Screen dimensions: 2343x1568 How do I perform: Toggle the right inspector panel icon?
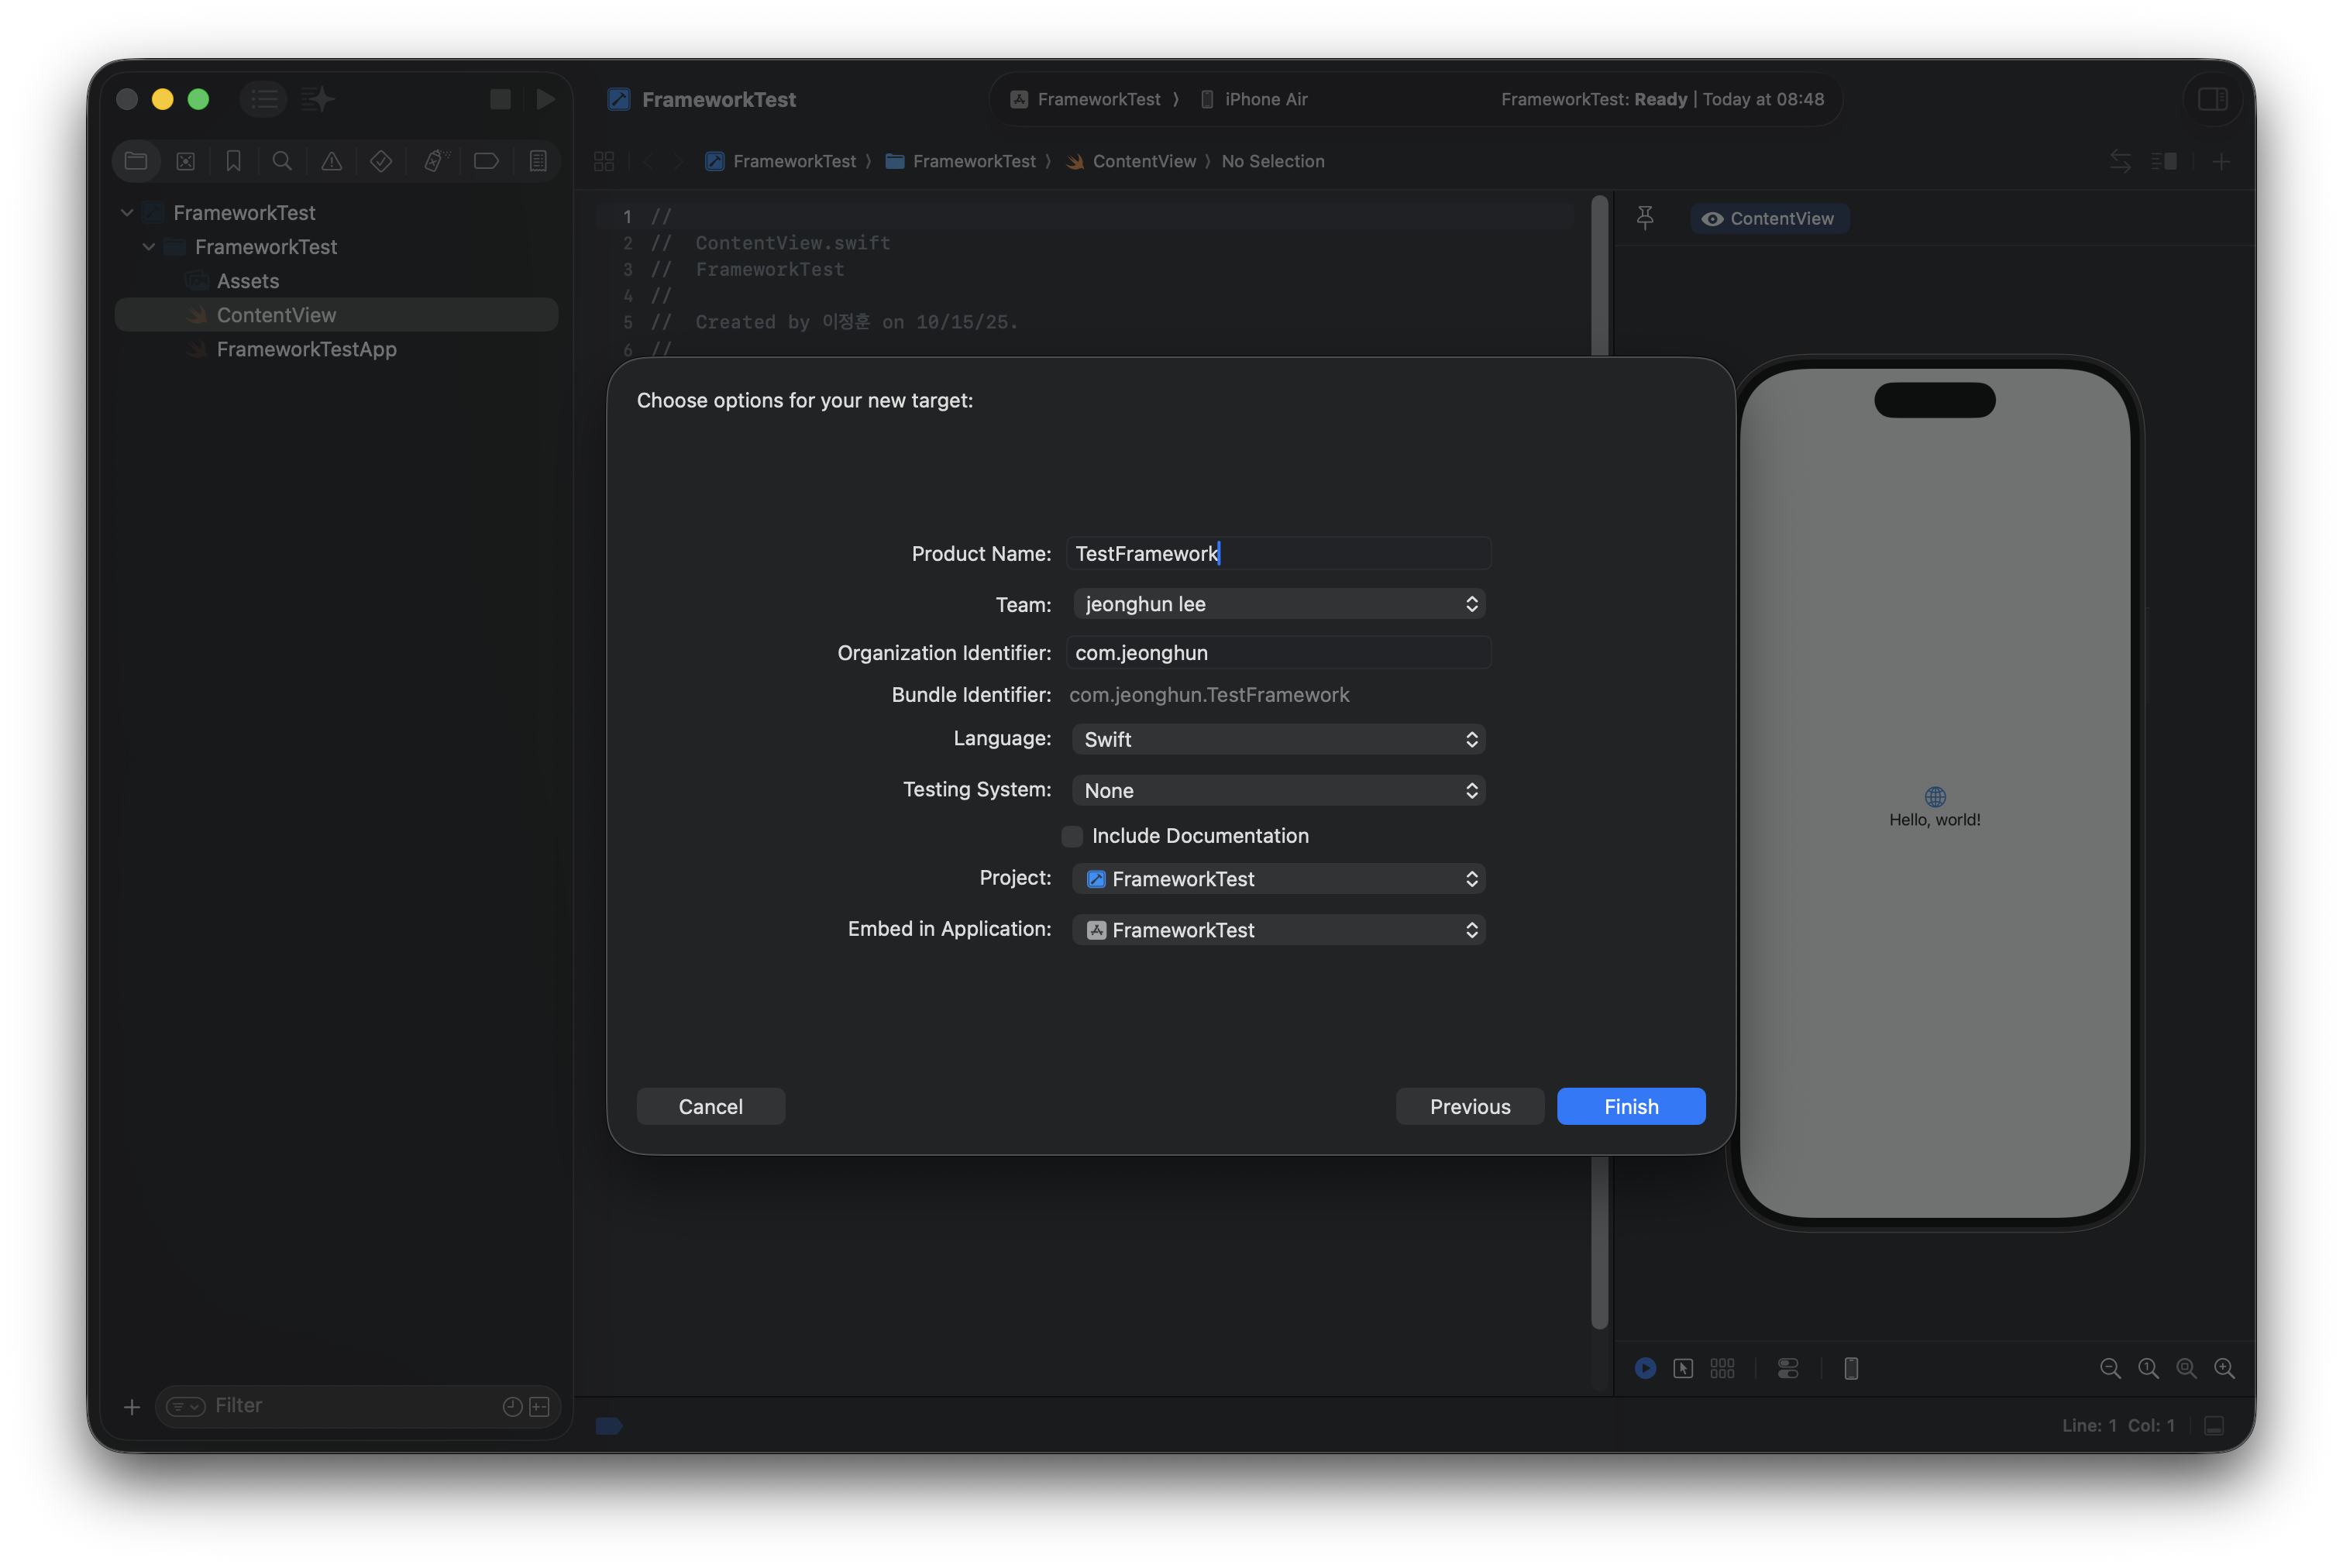2212,99
